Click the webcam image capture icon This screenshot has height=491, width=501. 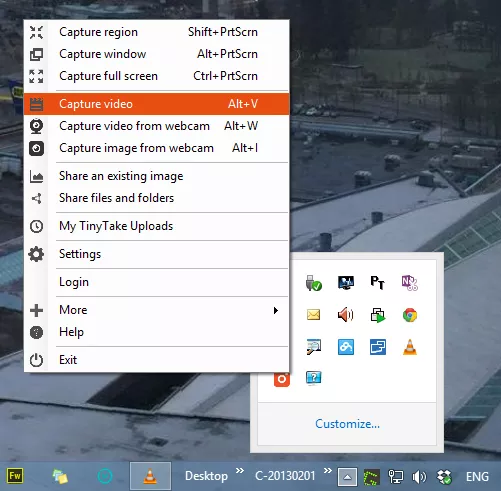pyautogui.click(x=36, y=148)
